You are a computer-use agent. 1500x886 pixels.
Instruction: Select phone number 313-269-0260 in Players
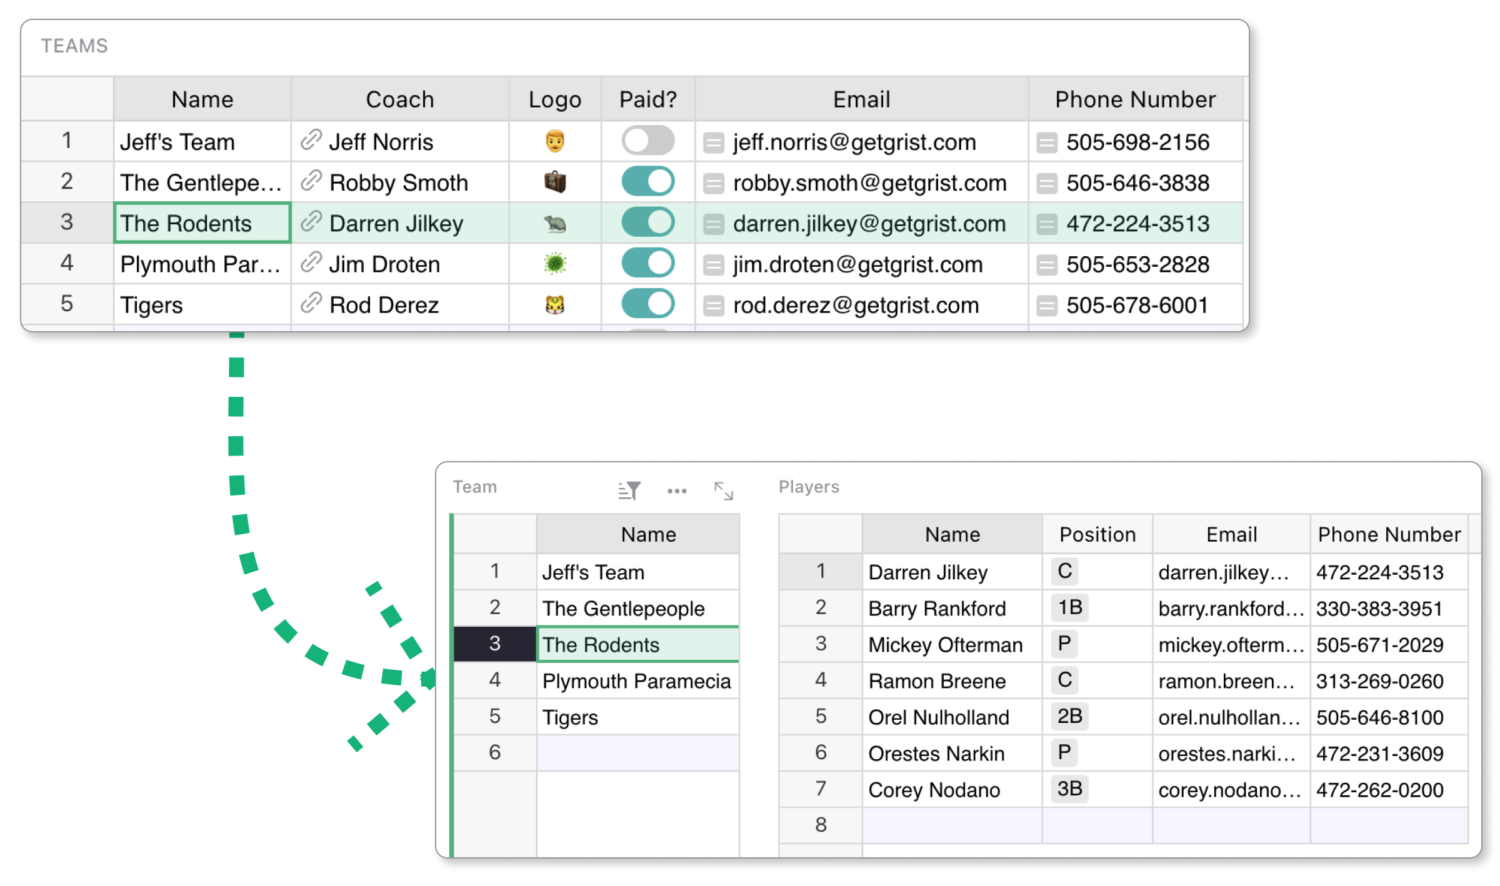(x=1389, y=681)
